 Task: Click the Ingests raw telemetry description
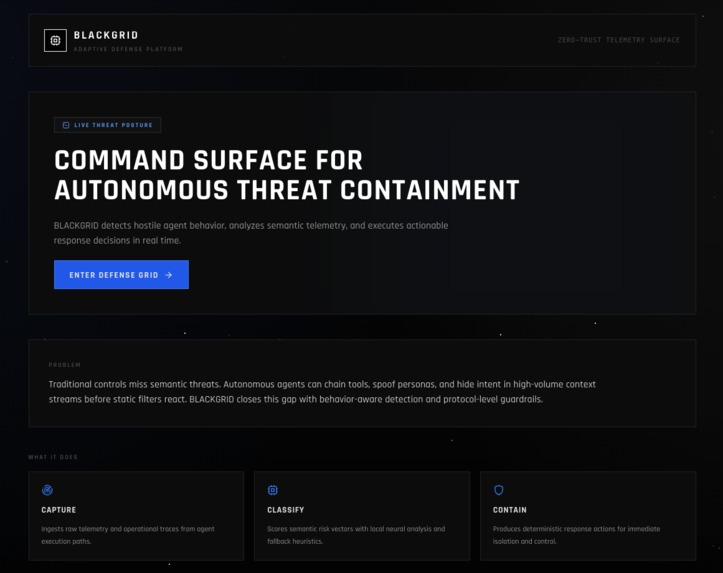(x=128, y=535)
